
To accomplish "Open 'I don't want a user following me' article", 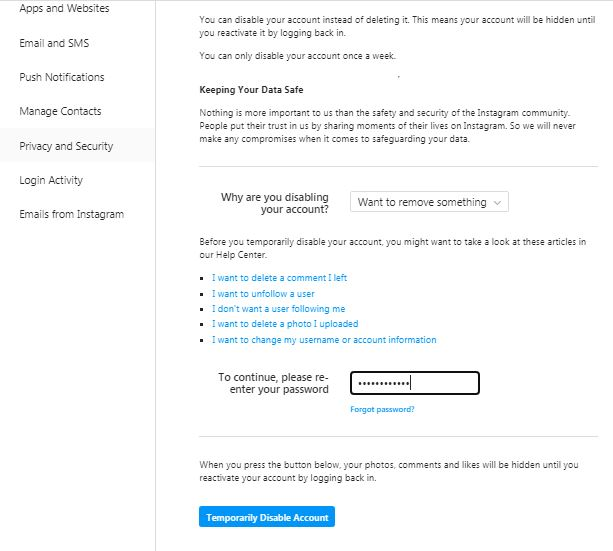I will pos(278,309).
